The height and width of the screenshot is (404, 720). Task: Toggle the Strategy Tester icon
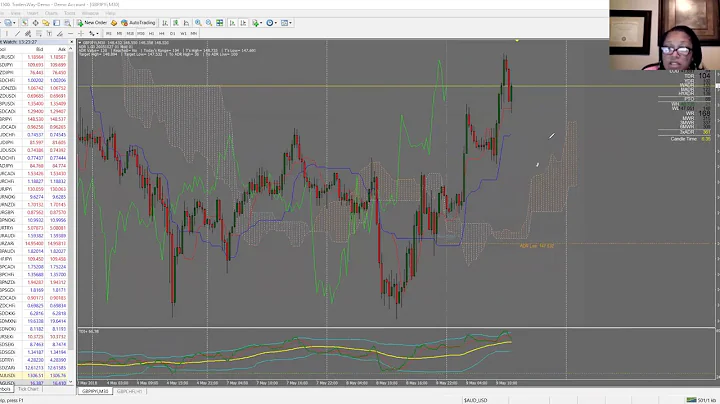click(x=67, y=22)
